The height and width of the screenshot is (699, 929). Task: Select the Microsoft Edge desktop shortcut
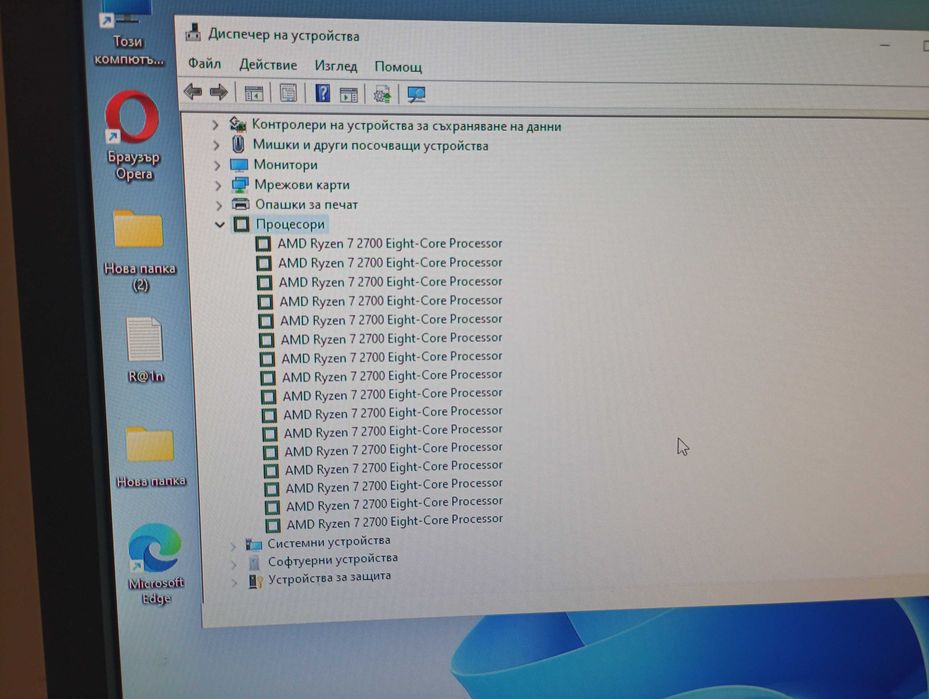coord(156,563)
